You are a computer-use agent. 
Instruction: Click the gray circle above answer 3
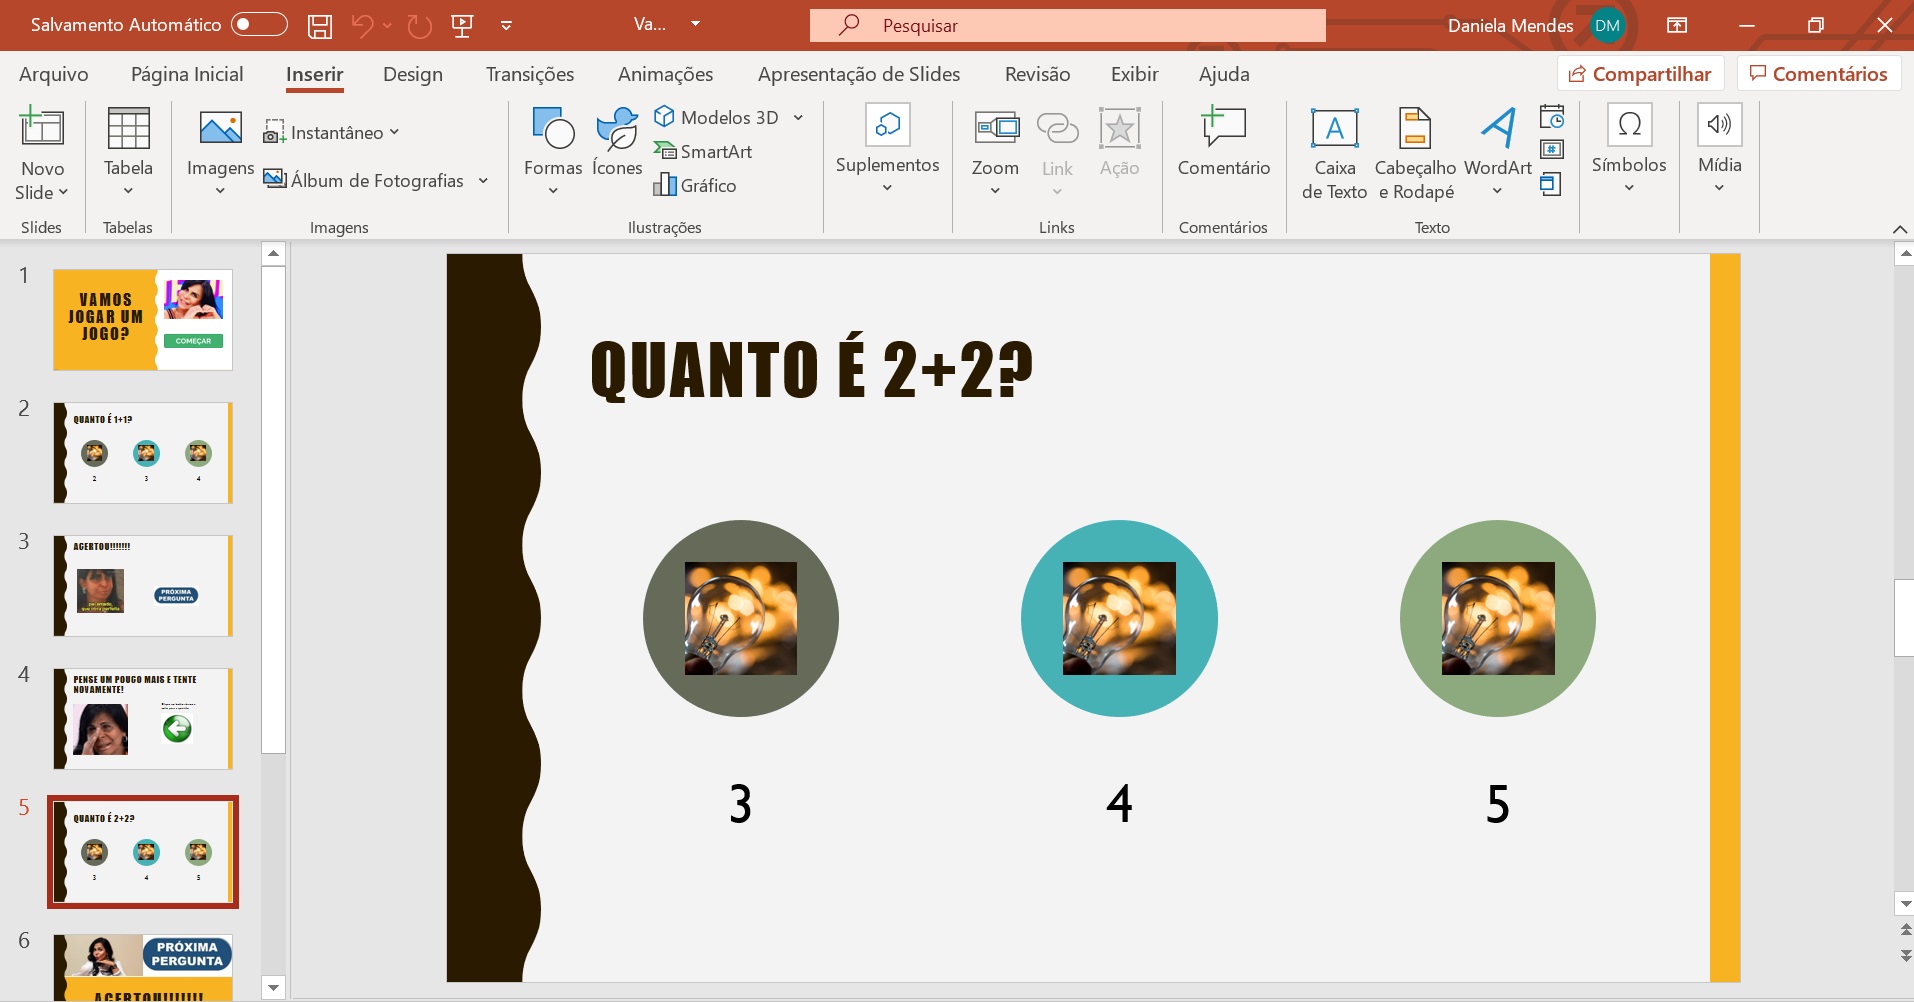coord(741,618)
